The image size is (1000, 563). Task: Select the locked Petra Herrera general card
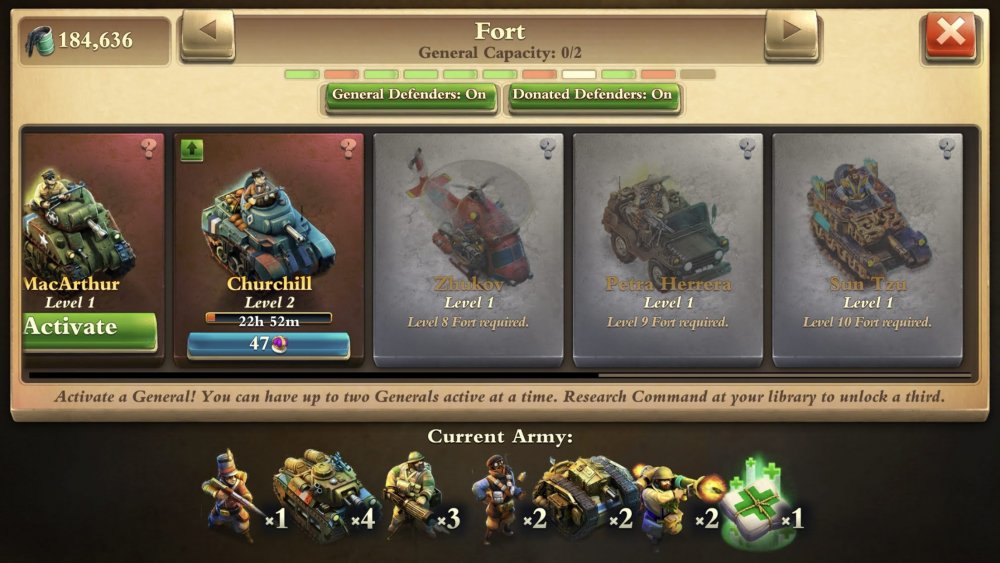point(668,249)
